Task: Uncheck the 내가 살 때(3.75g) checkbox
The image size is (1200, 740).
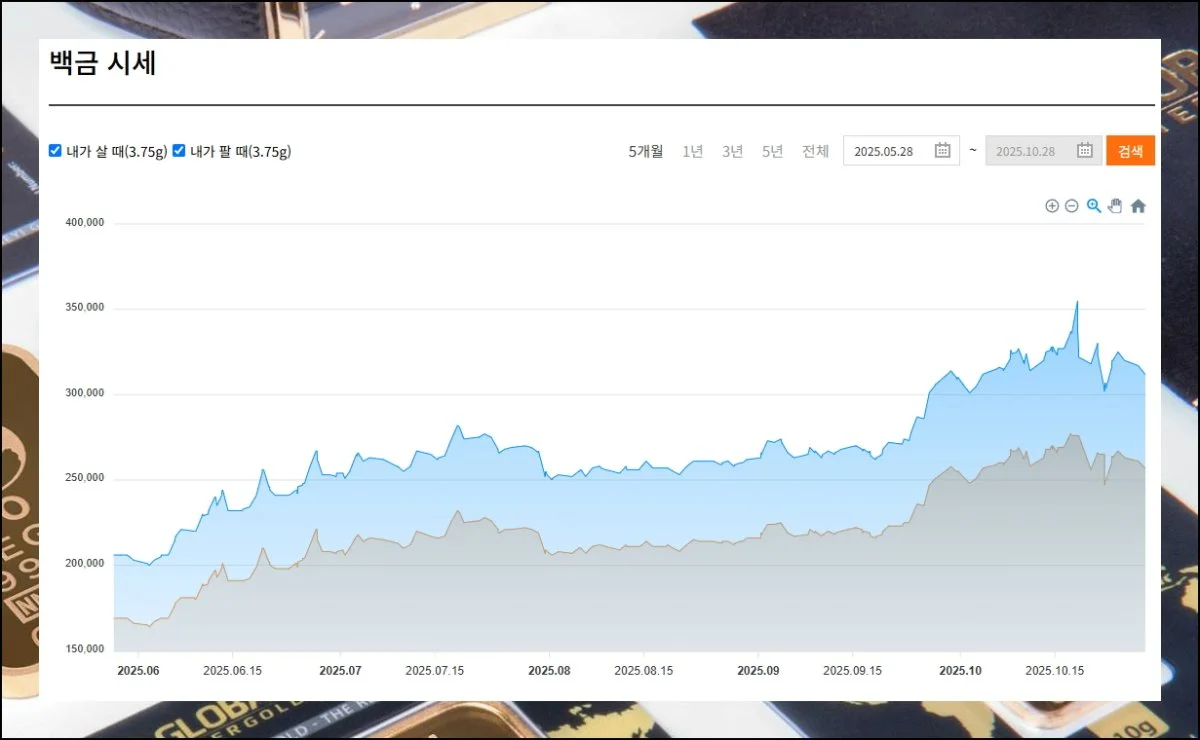Action: (x=56, y=151)
